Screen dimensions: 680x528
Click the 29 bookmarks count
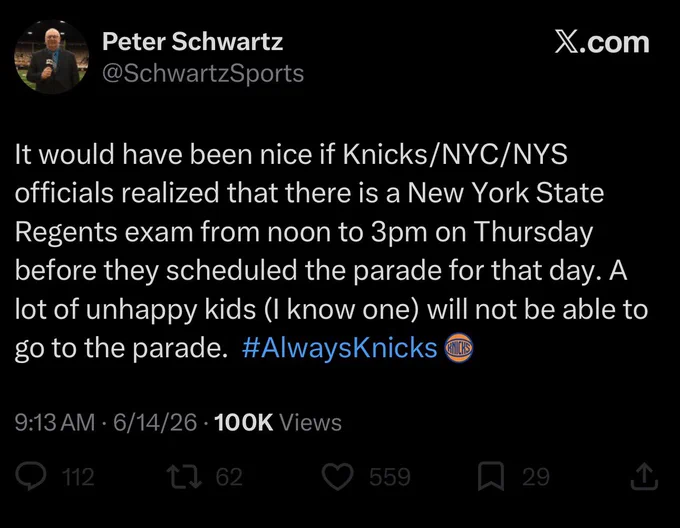click(x=536, y=477)
